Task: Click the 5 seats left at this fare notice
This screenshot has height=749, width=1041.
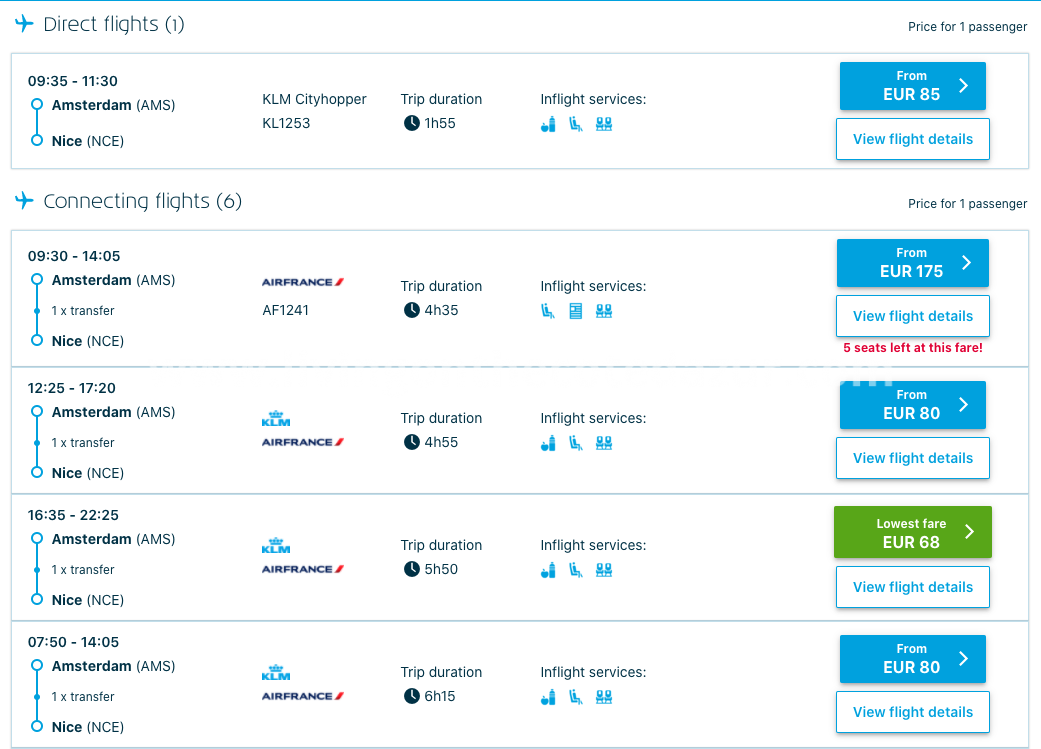Action: tap(912, 348)
